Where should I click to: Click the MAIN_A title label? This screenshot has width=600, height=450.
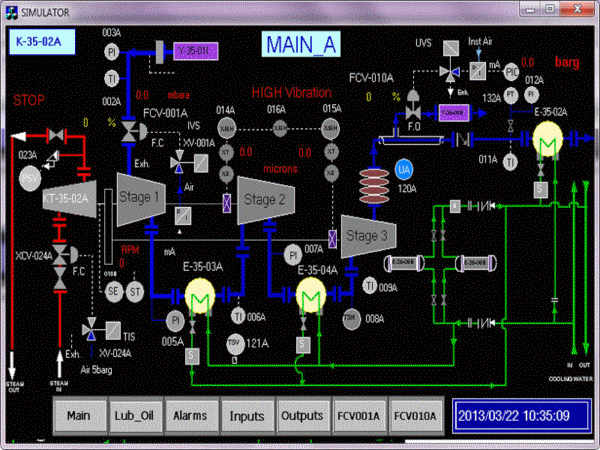[301, 44]
